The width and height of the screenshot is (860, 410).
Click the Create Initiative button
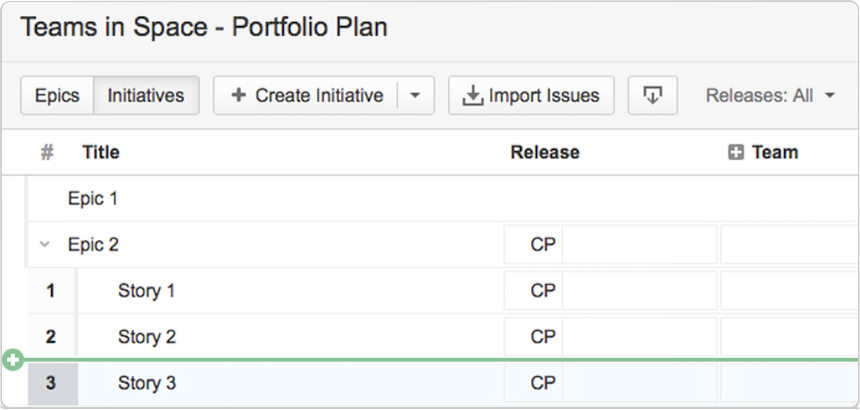point(305,95)
